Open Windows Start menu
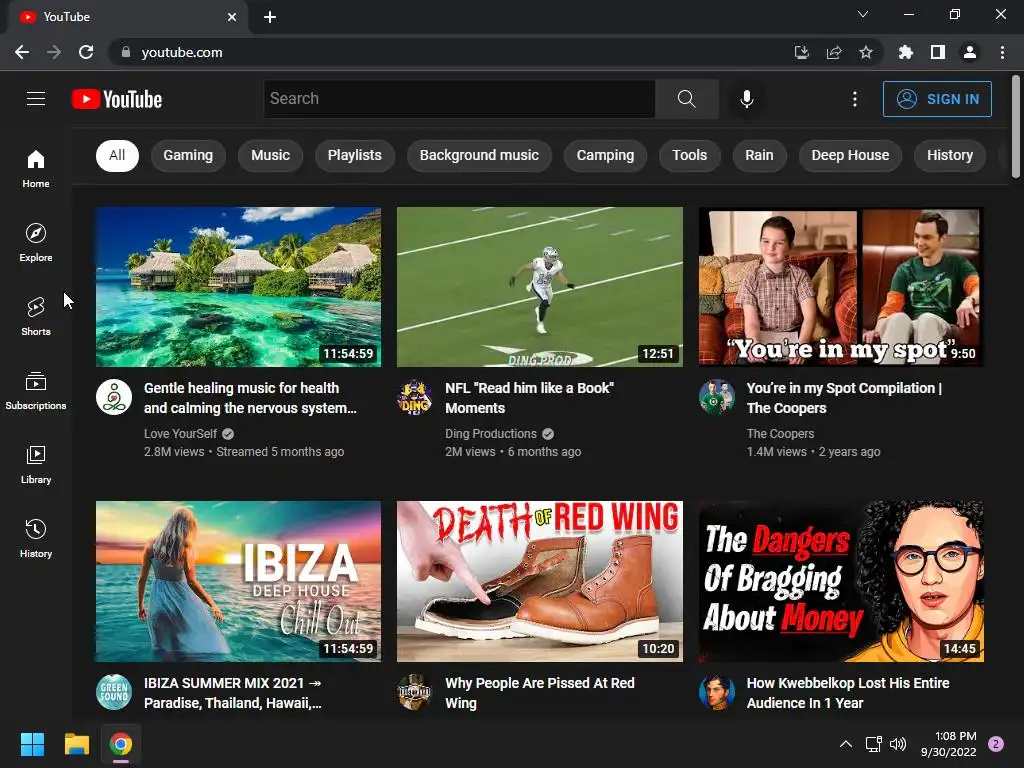 (x=32, y=744)
